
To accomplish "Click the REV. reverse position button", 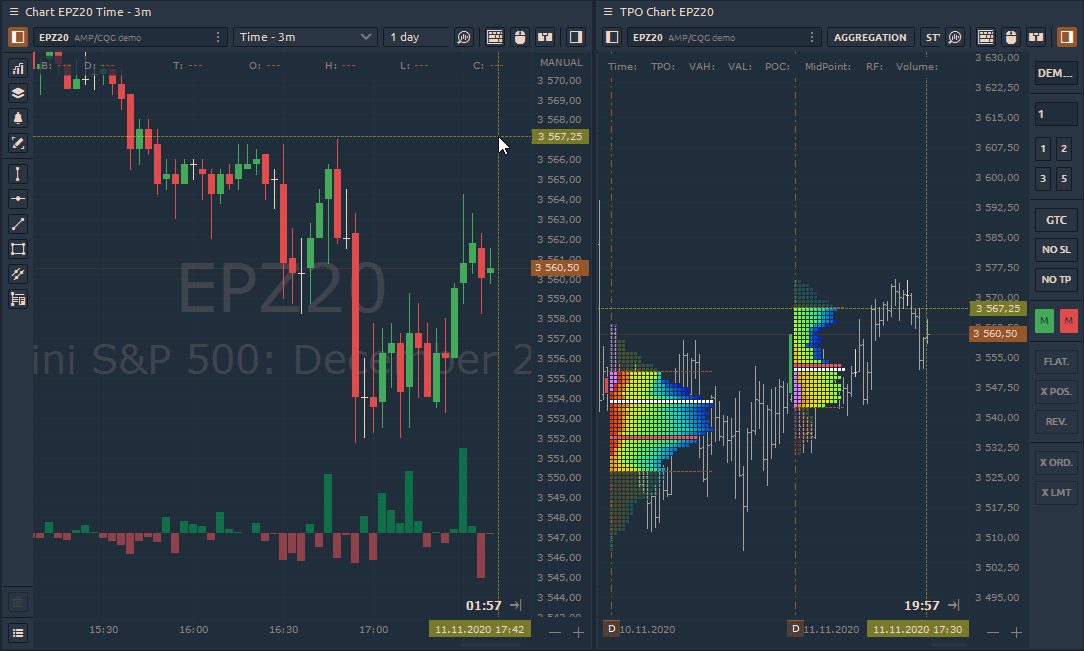I will 1056,421.
